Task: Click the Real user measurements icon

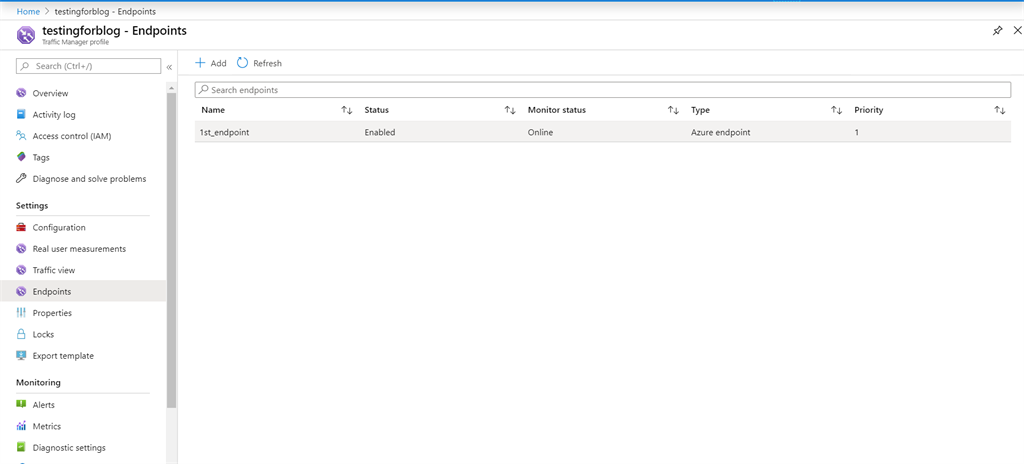Action: (x=21, y=249)
